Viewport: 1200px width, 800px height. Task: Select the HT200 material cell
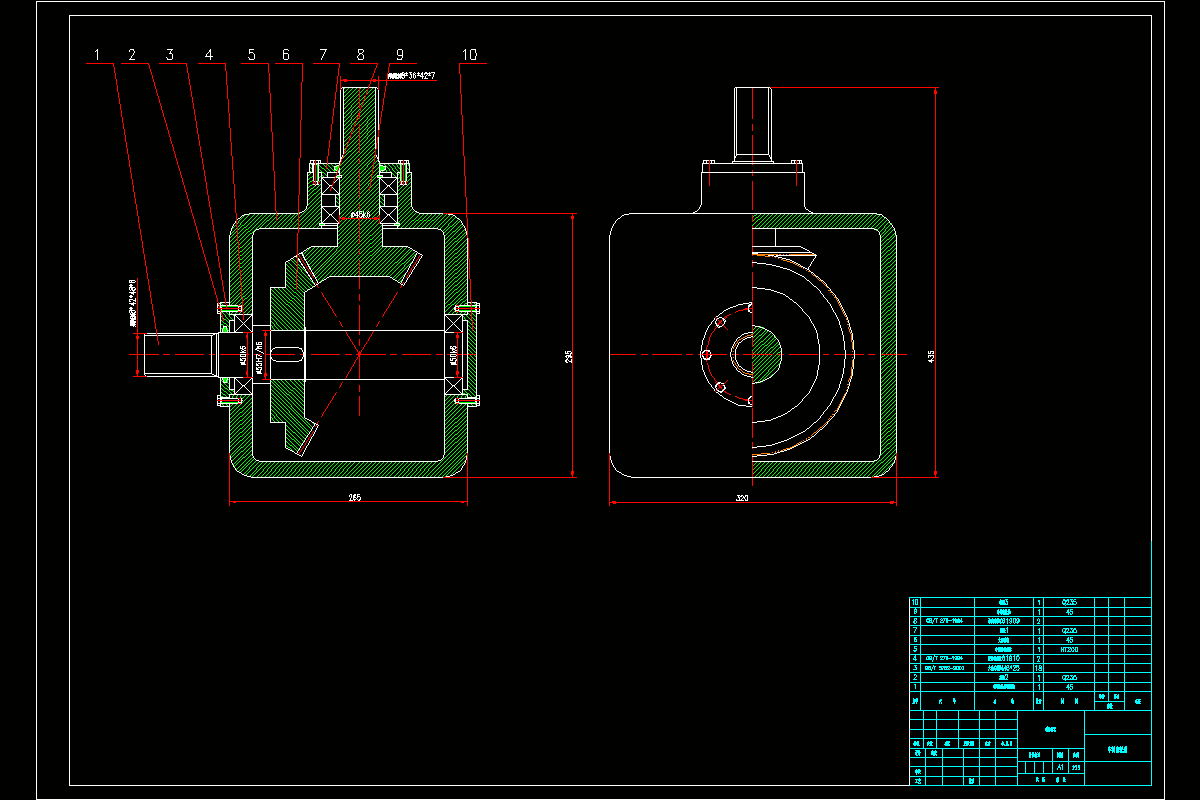tap(1069, 649)
